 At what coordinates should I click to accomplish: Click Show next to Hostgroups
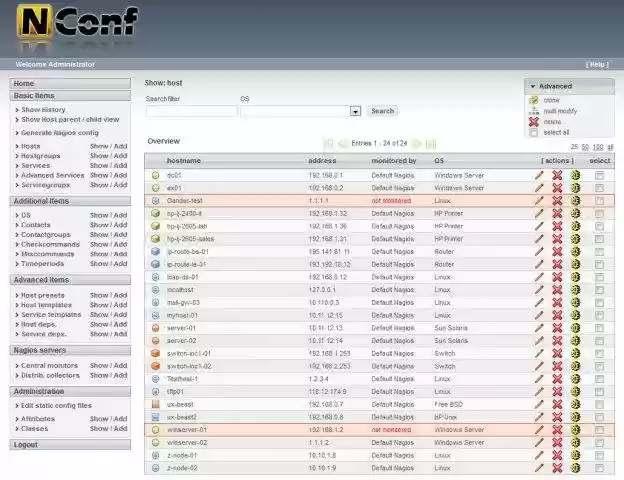[99, 156]
